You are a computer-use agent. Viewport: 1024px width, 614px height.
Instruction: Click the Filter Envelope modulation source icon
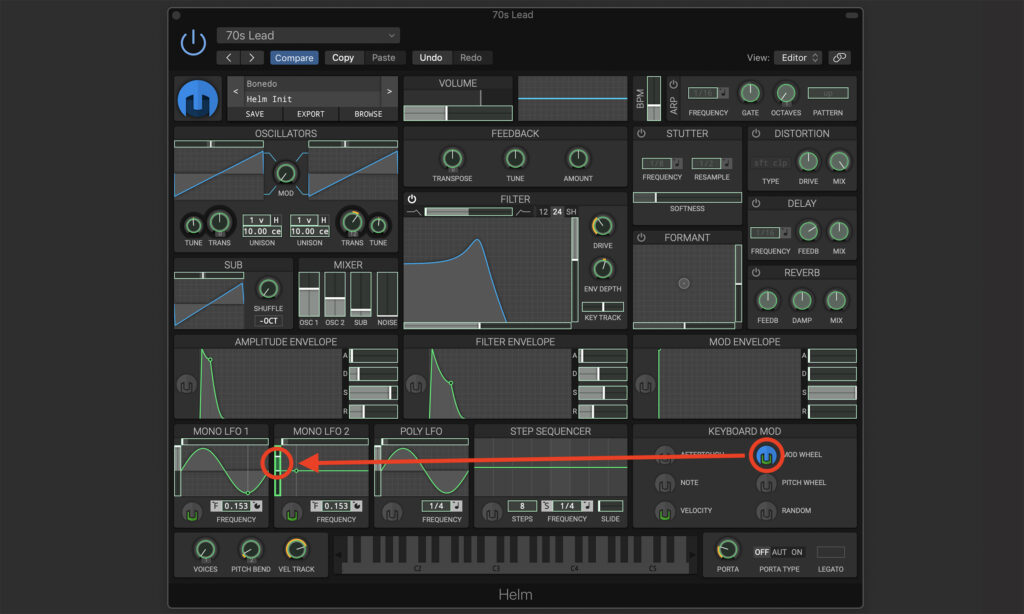[x=415, y=385]
